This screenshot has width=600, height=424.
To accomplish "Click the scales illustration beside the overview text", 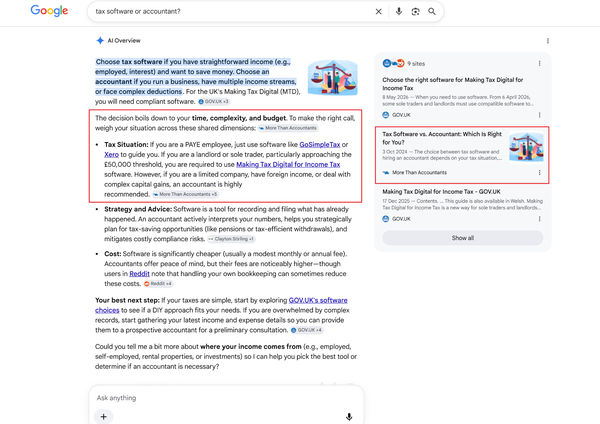I will (x=333, y=77).
